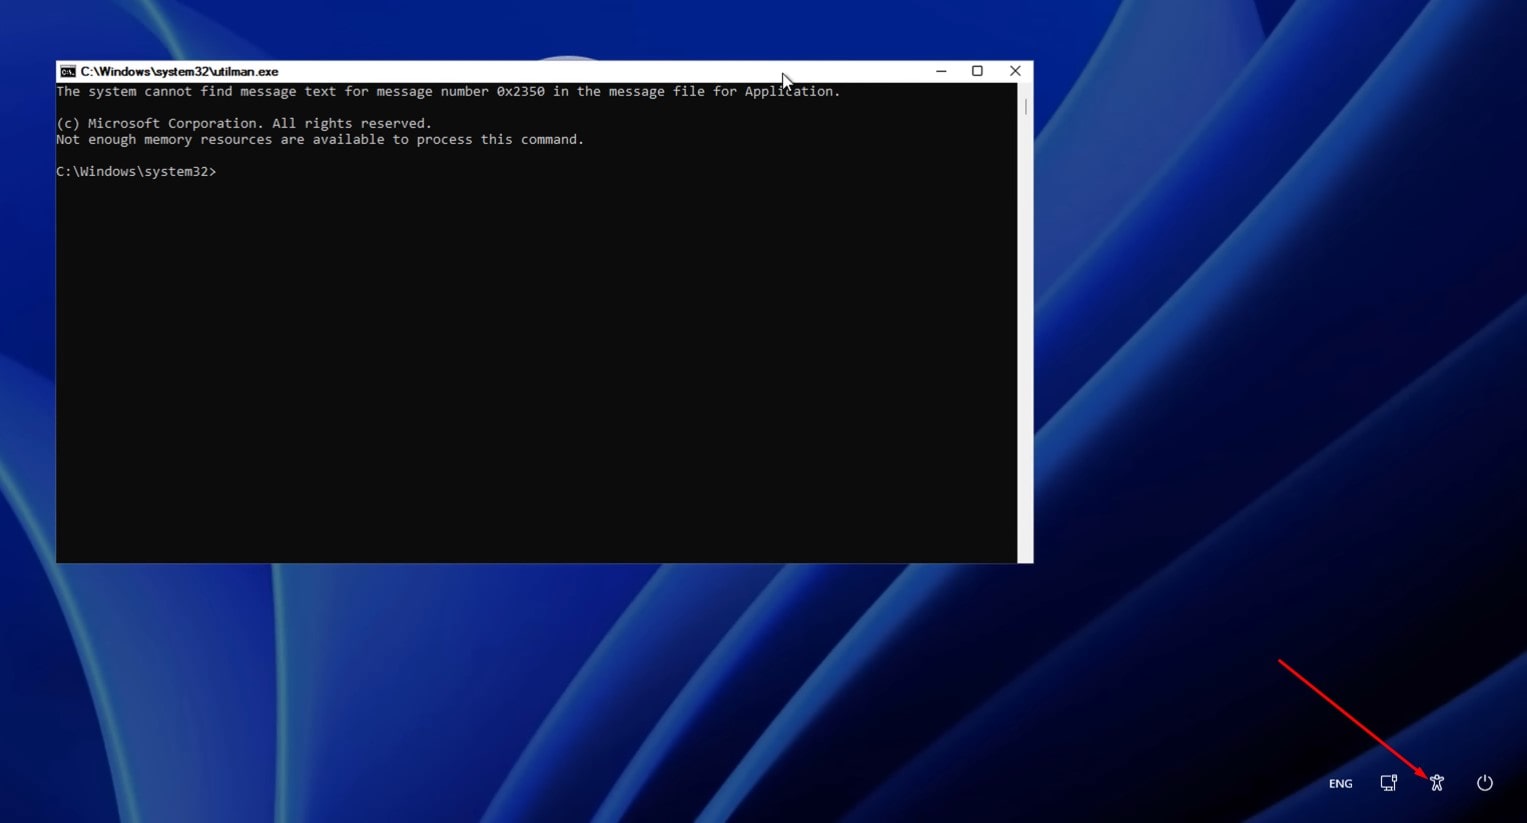Close the utilman.exe command window
Screen dimensions: 1527x823
1015,71
